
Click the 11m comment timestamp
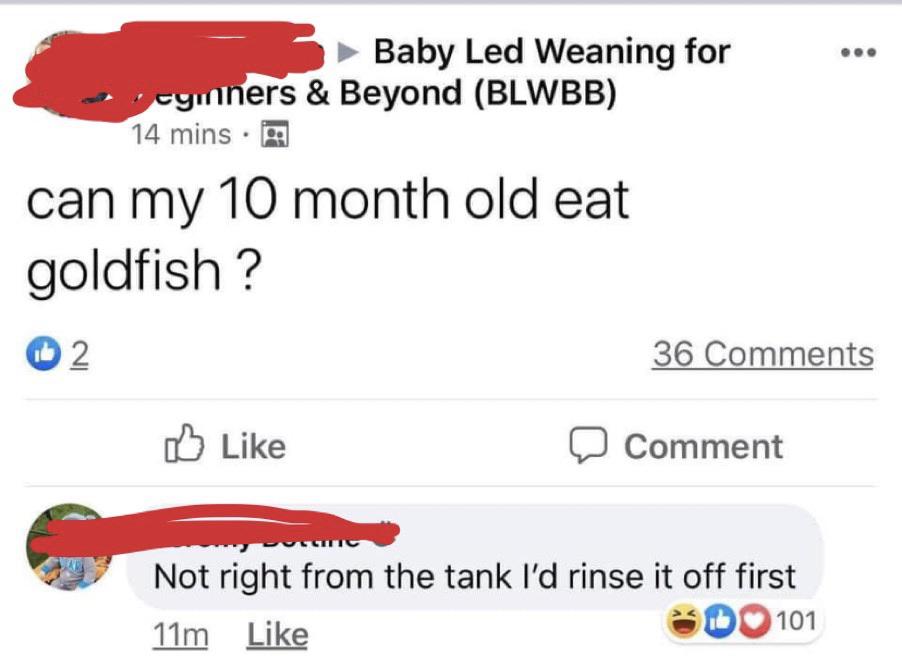(181, 633)
